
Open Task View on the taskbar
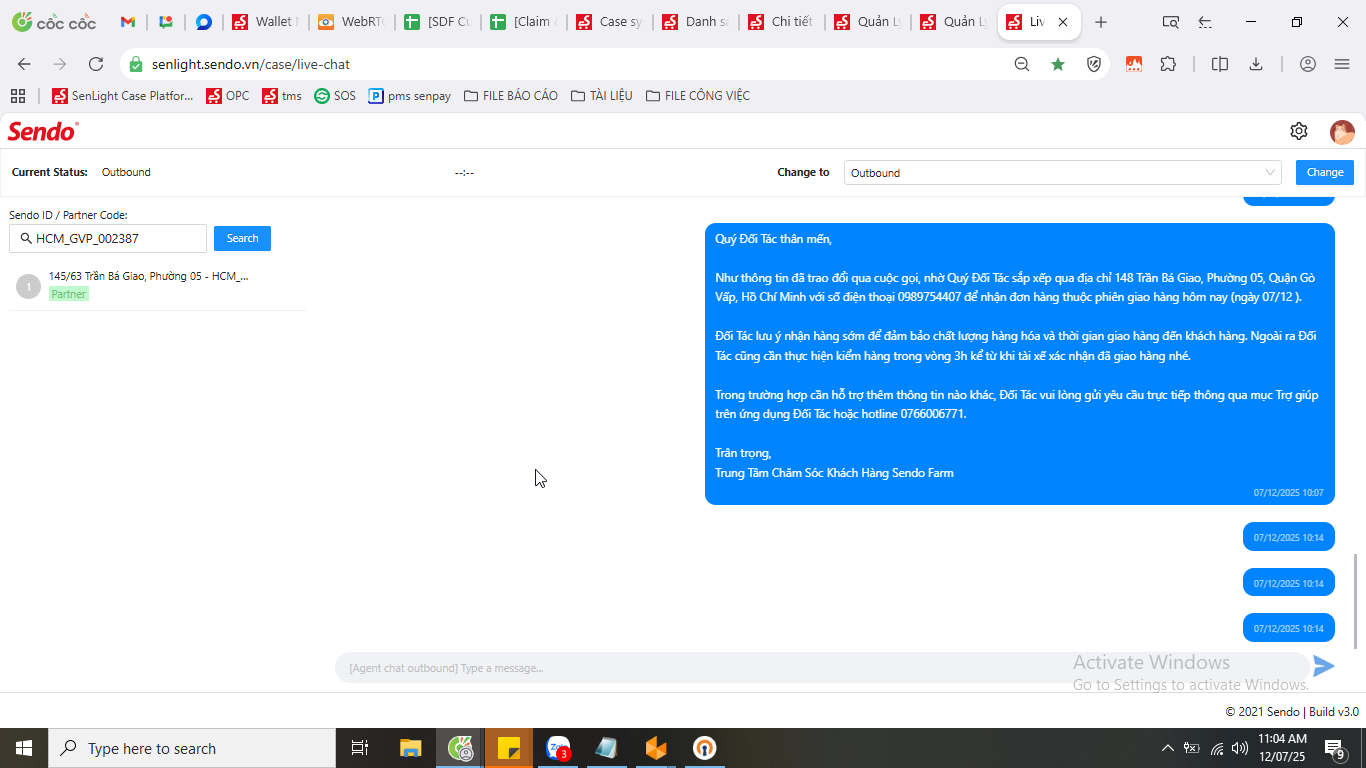pyautogui.click(x=360, y=748)
